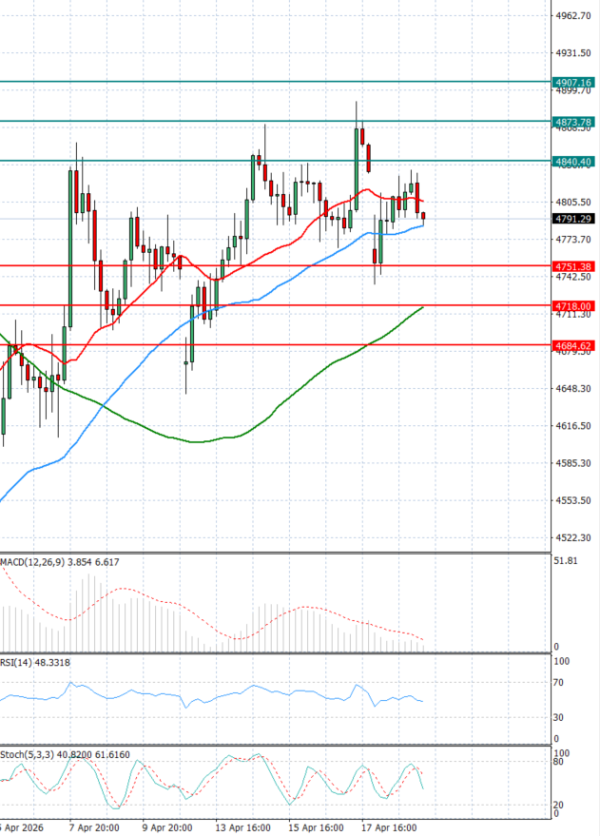Select the 9 Apr 20:00 date marker

[168, 828]
